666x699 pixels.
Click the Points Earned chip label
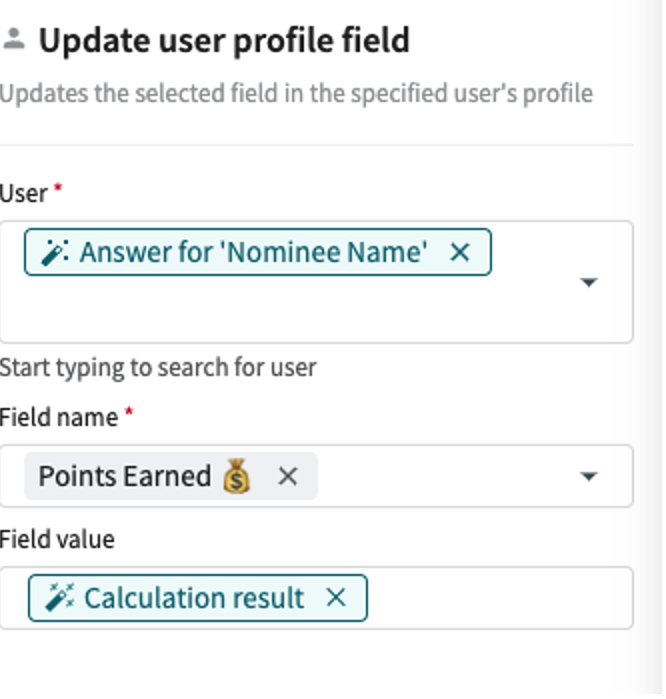point(124,477)
